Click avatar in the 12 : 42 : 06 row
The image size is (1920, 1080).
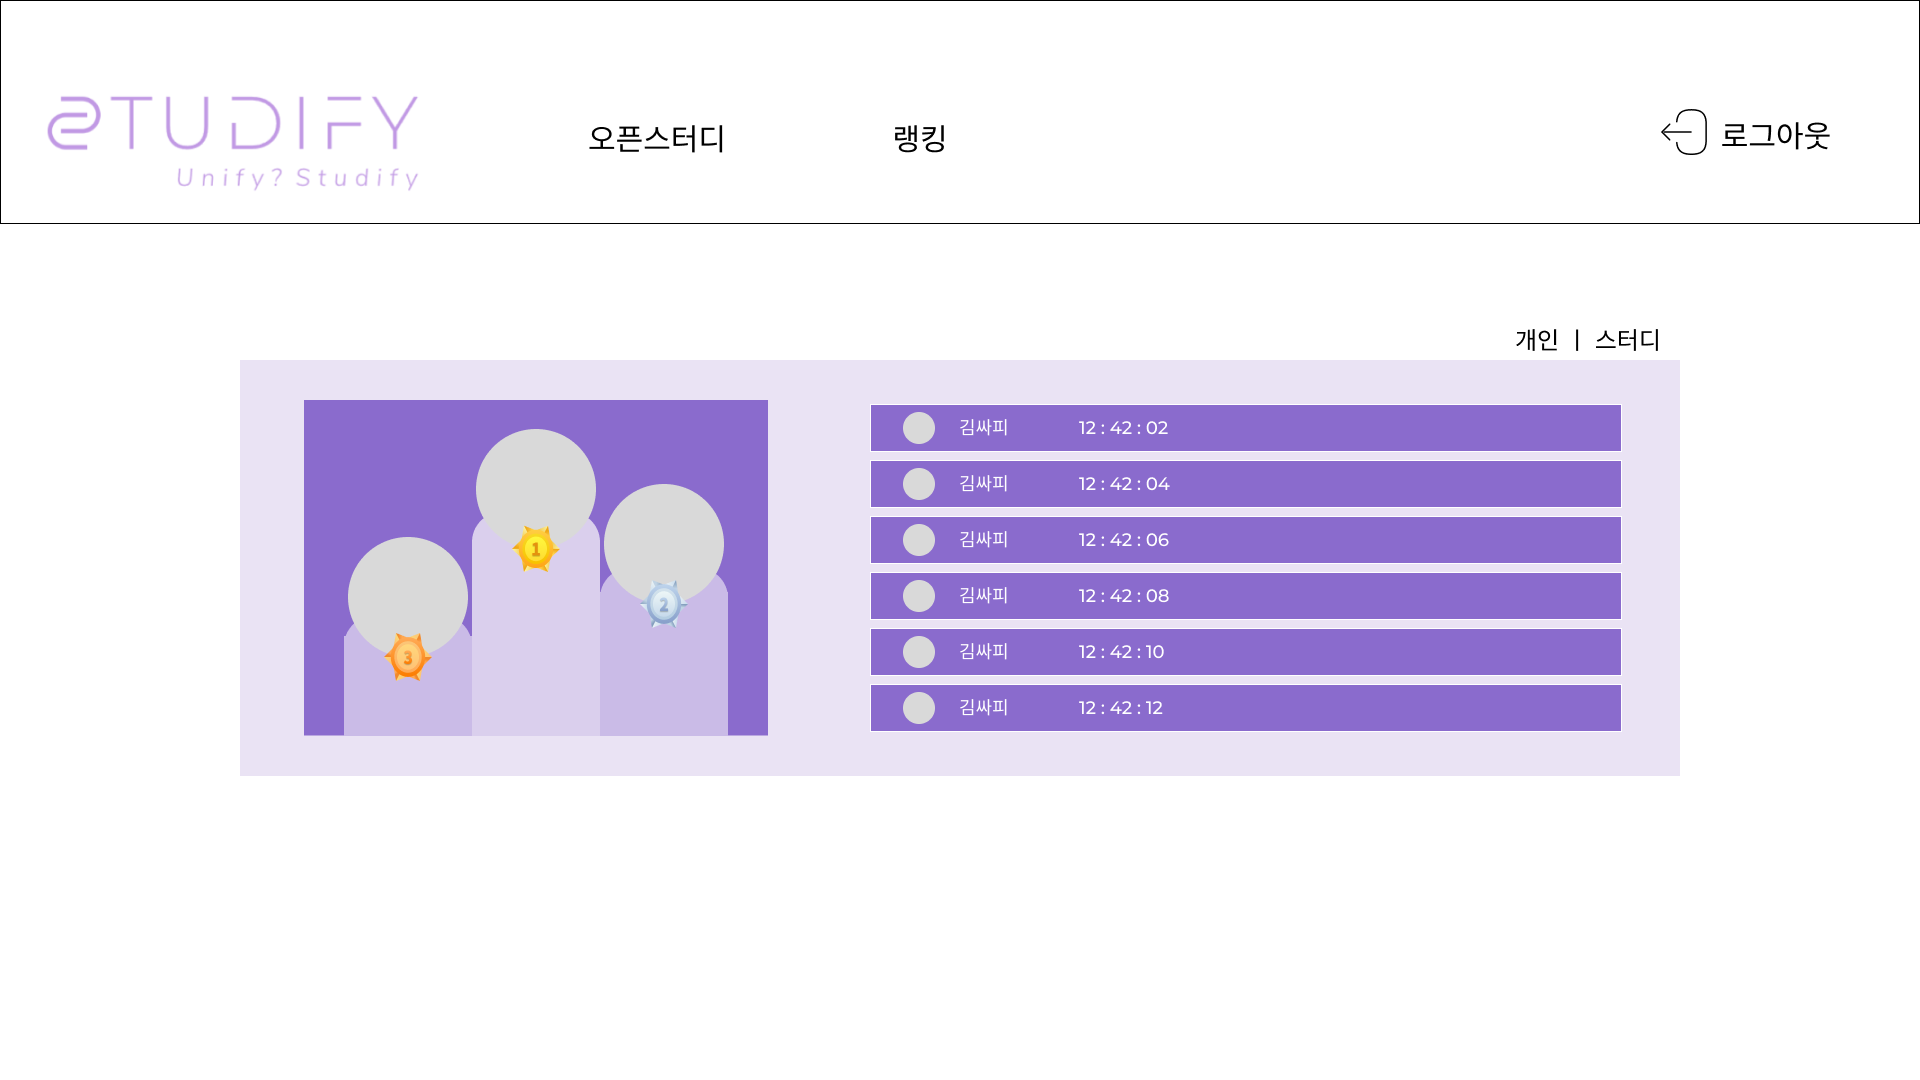(x=918, y=540)
